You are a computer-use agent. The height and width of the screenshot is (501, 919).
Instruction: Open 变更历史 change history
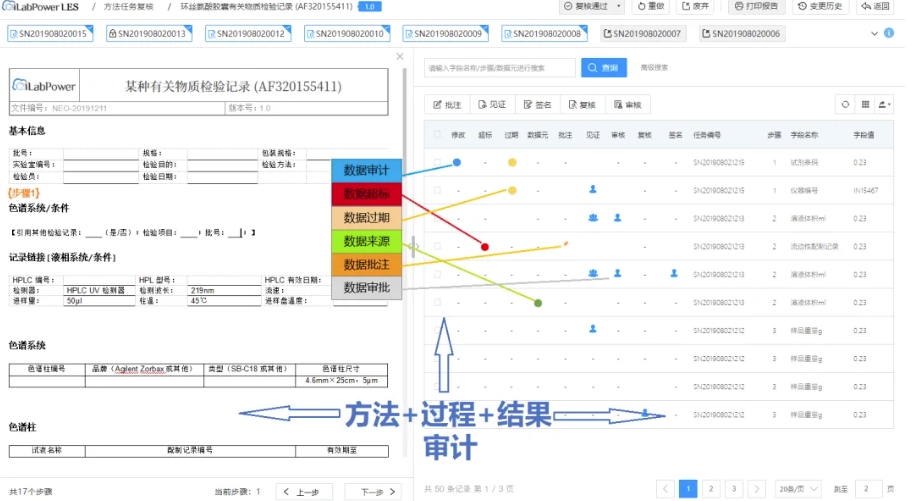tap(818, 7)
